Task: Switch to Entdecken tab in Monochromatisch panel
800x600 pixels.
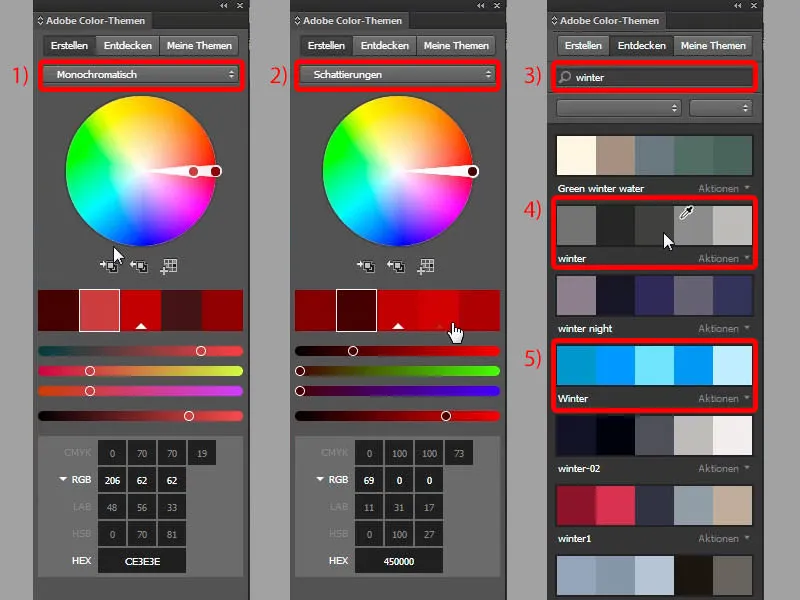Action: tap(128, 45)
